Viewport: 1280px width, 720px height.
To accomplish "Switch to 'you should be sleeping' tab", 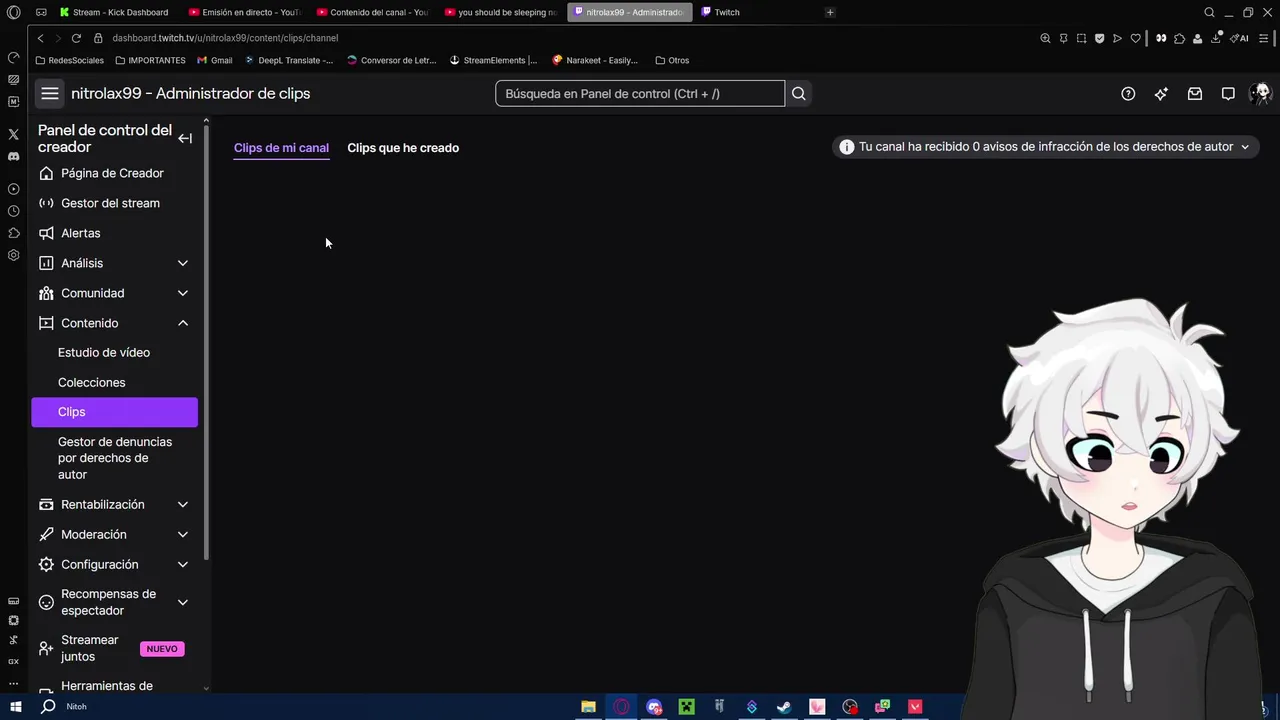I will pos(501,12).
